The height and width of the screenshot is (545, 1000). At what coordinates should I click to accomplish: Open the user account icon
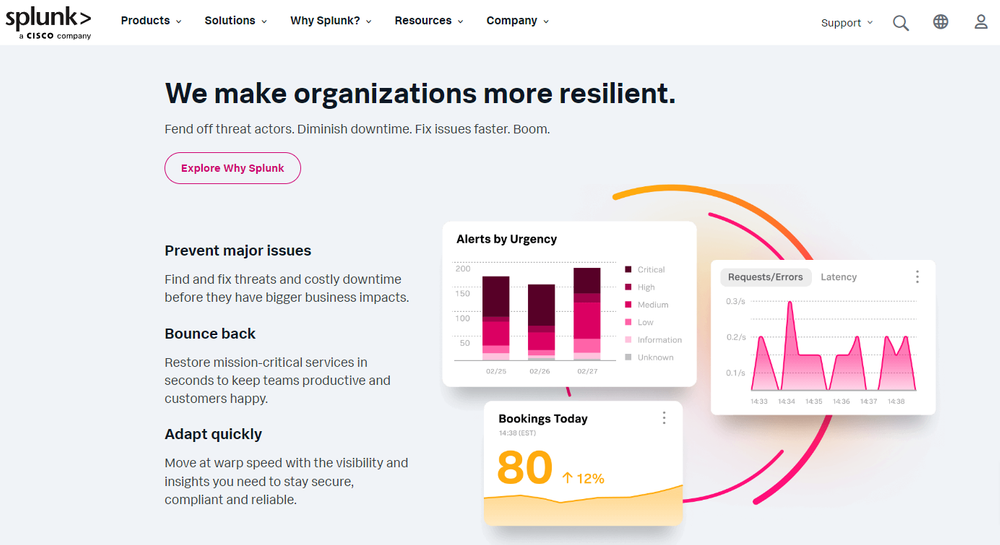click(x=981, y=22)
